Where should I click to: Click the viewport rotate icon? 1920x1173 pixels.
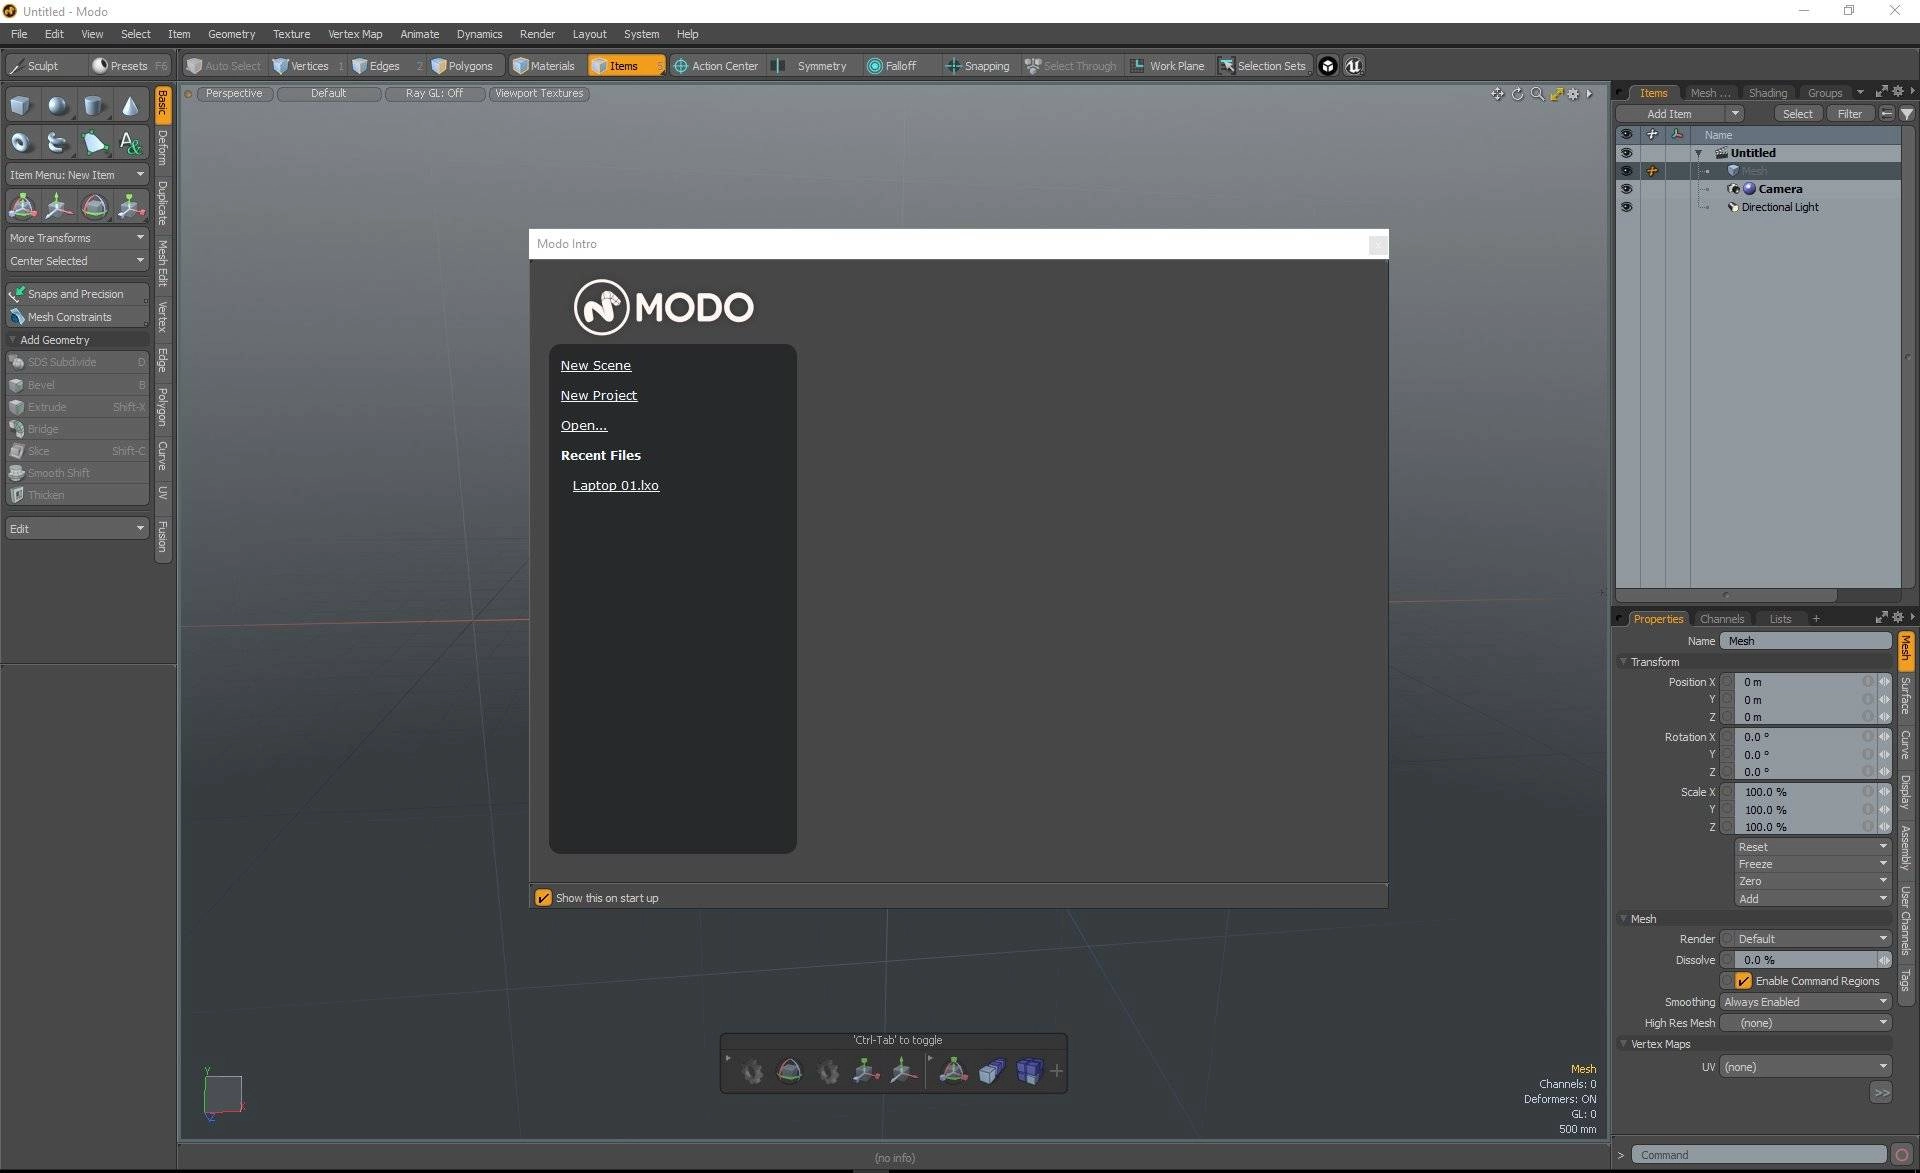click(1517, 94)
